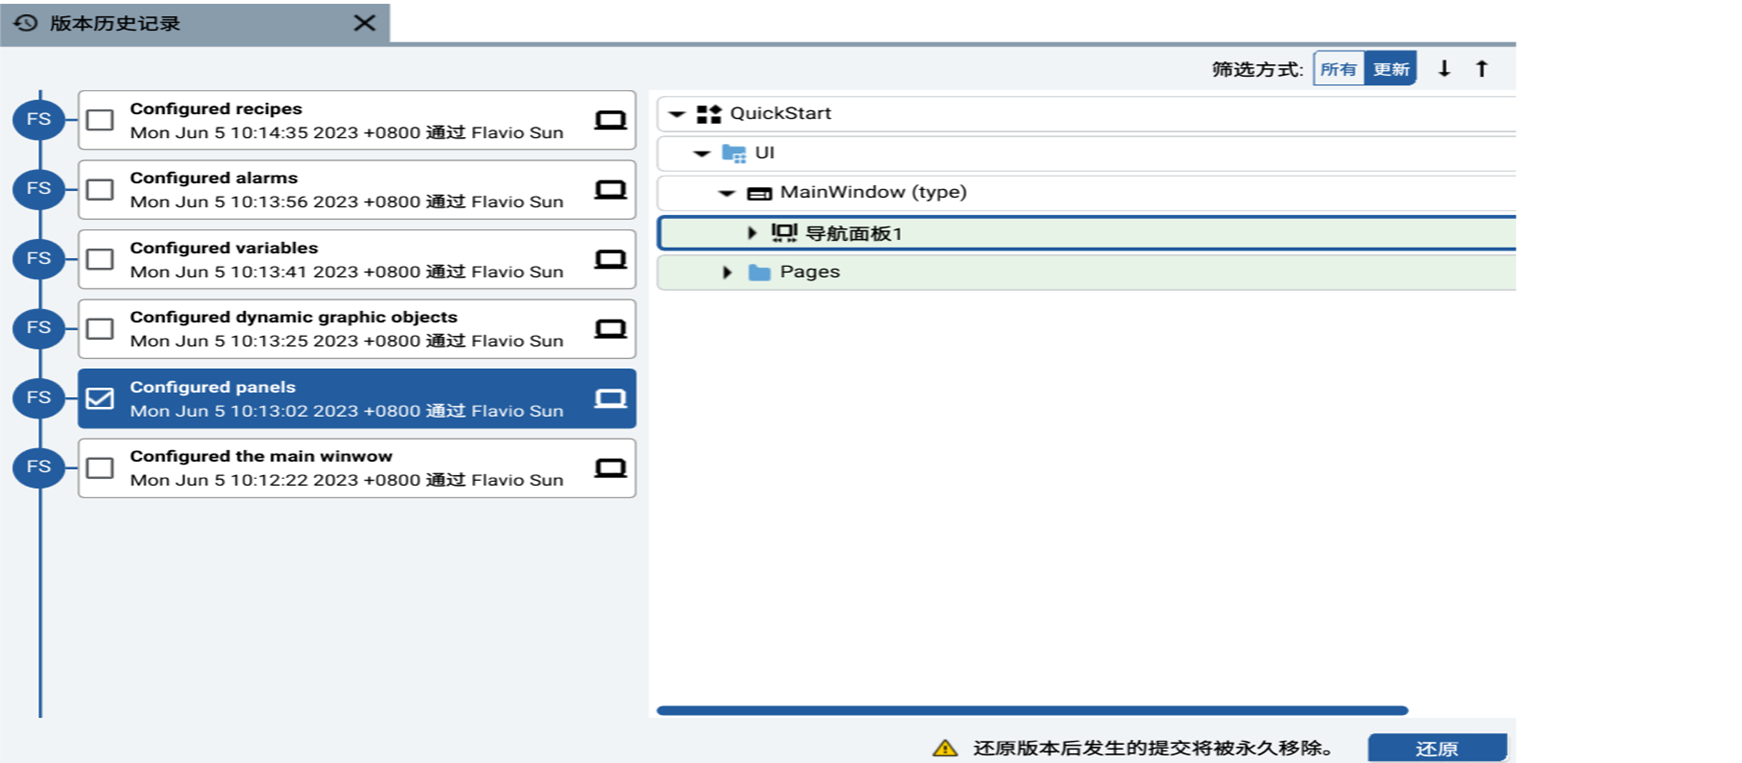Uncheck the Configured panels checkbox
Viewport: 1742px width, 763px height.
coord(100,398)
